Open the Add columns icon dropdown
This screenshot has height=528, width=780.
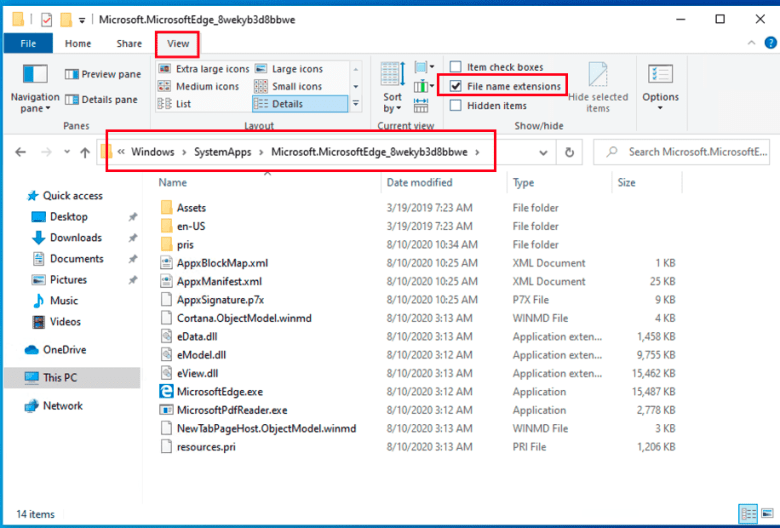click(x=424, y=87)
